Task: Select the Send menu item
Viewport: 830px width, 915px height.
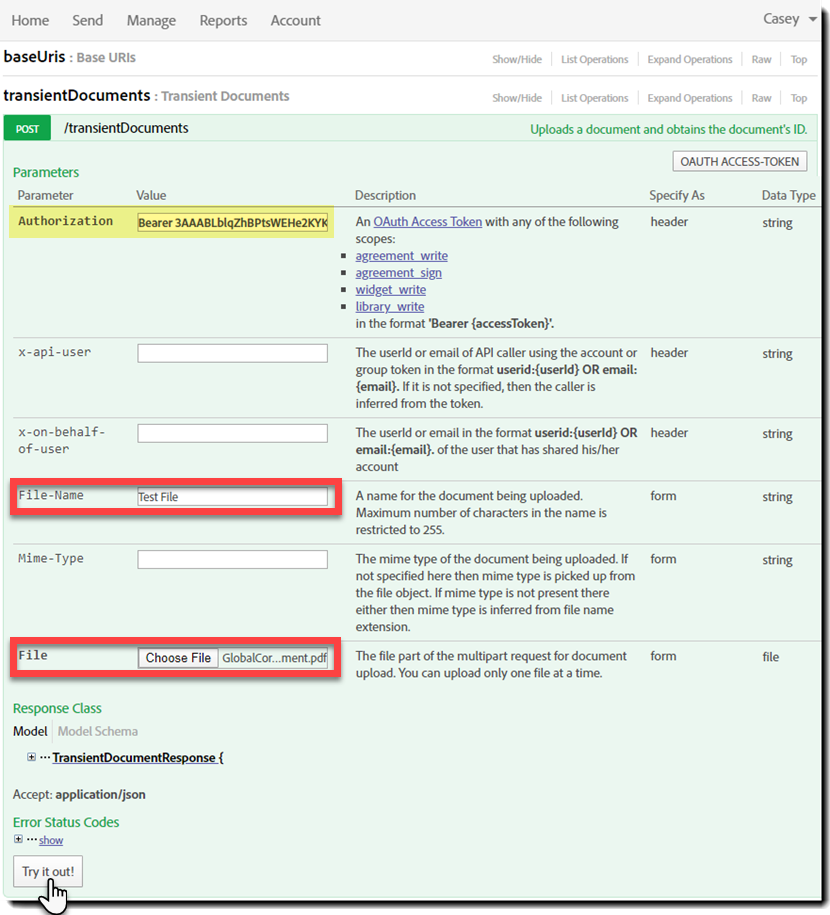Action: coord(87,20)
